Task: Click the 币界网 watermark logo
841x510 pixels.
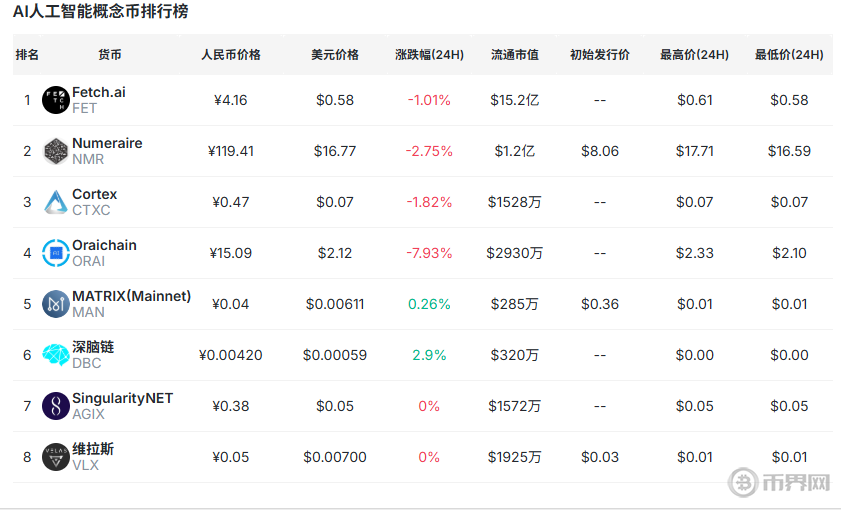Action: click(x=780, y=484)
